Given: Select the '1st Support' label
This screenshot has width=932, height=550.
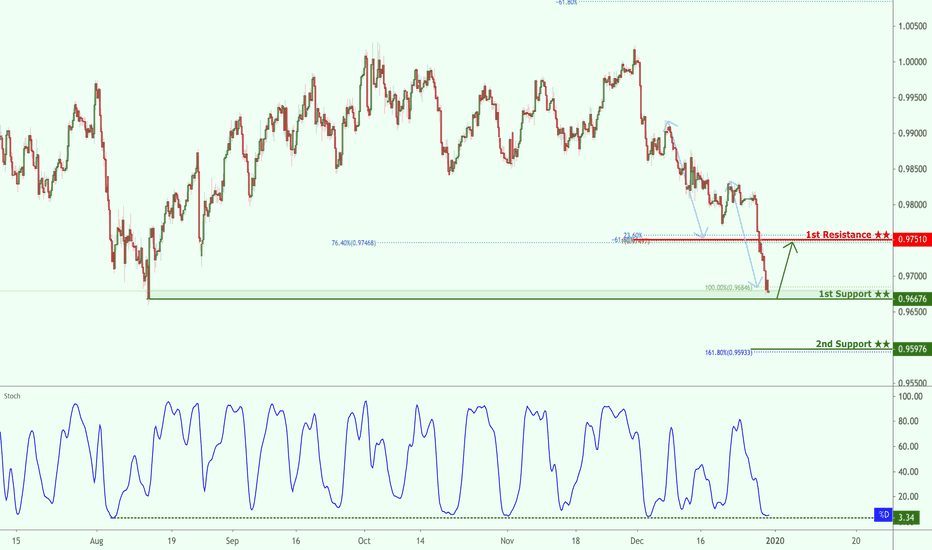Looking at the screenshot, I should pos(854,294).
